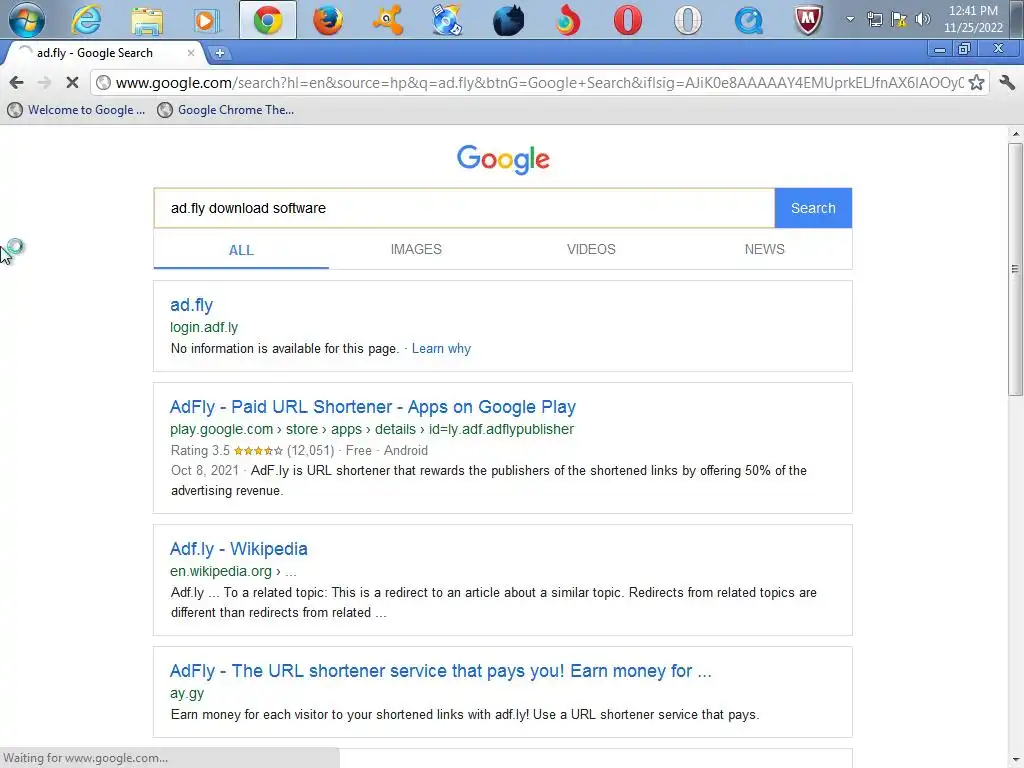Open AdFly URL shortener that pays you result
The height and width of the screenshot is (768, 1024).
pos(441,671)
